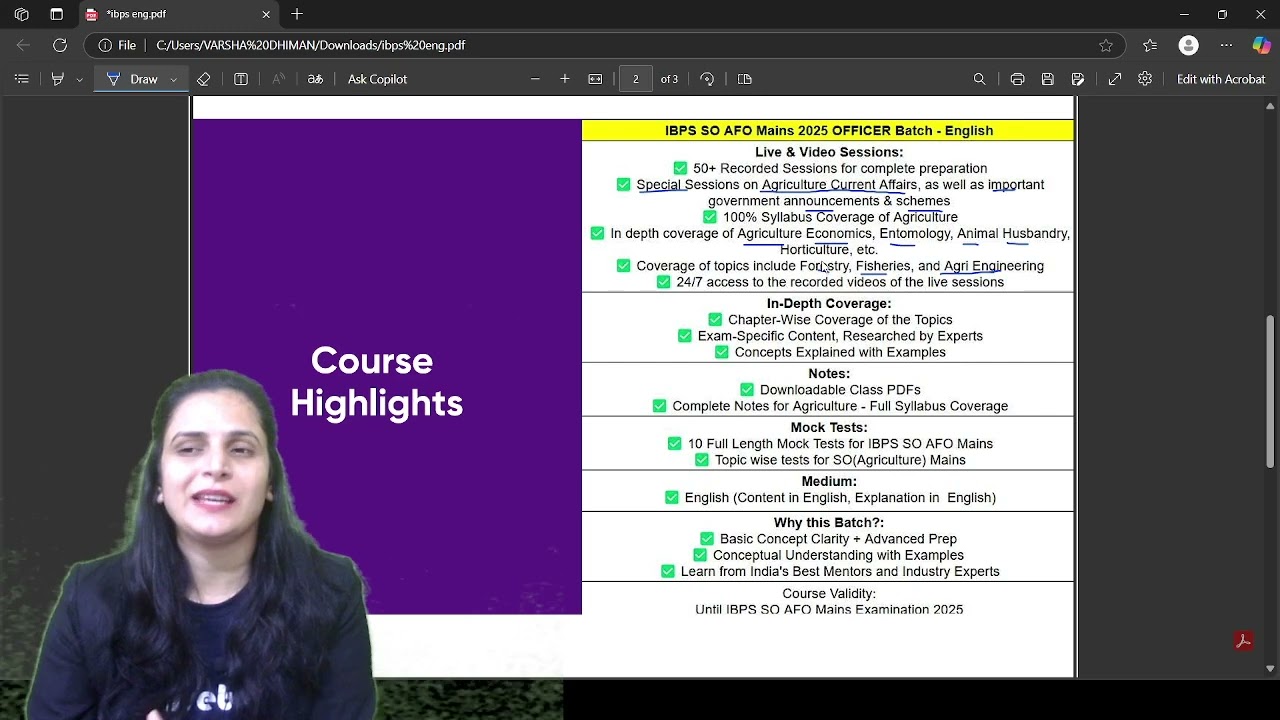The image size is (1280, 720).
Task: Click Ask Copilot in PDF toolbar
Action: (377, 79)
